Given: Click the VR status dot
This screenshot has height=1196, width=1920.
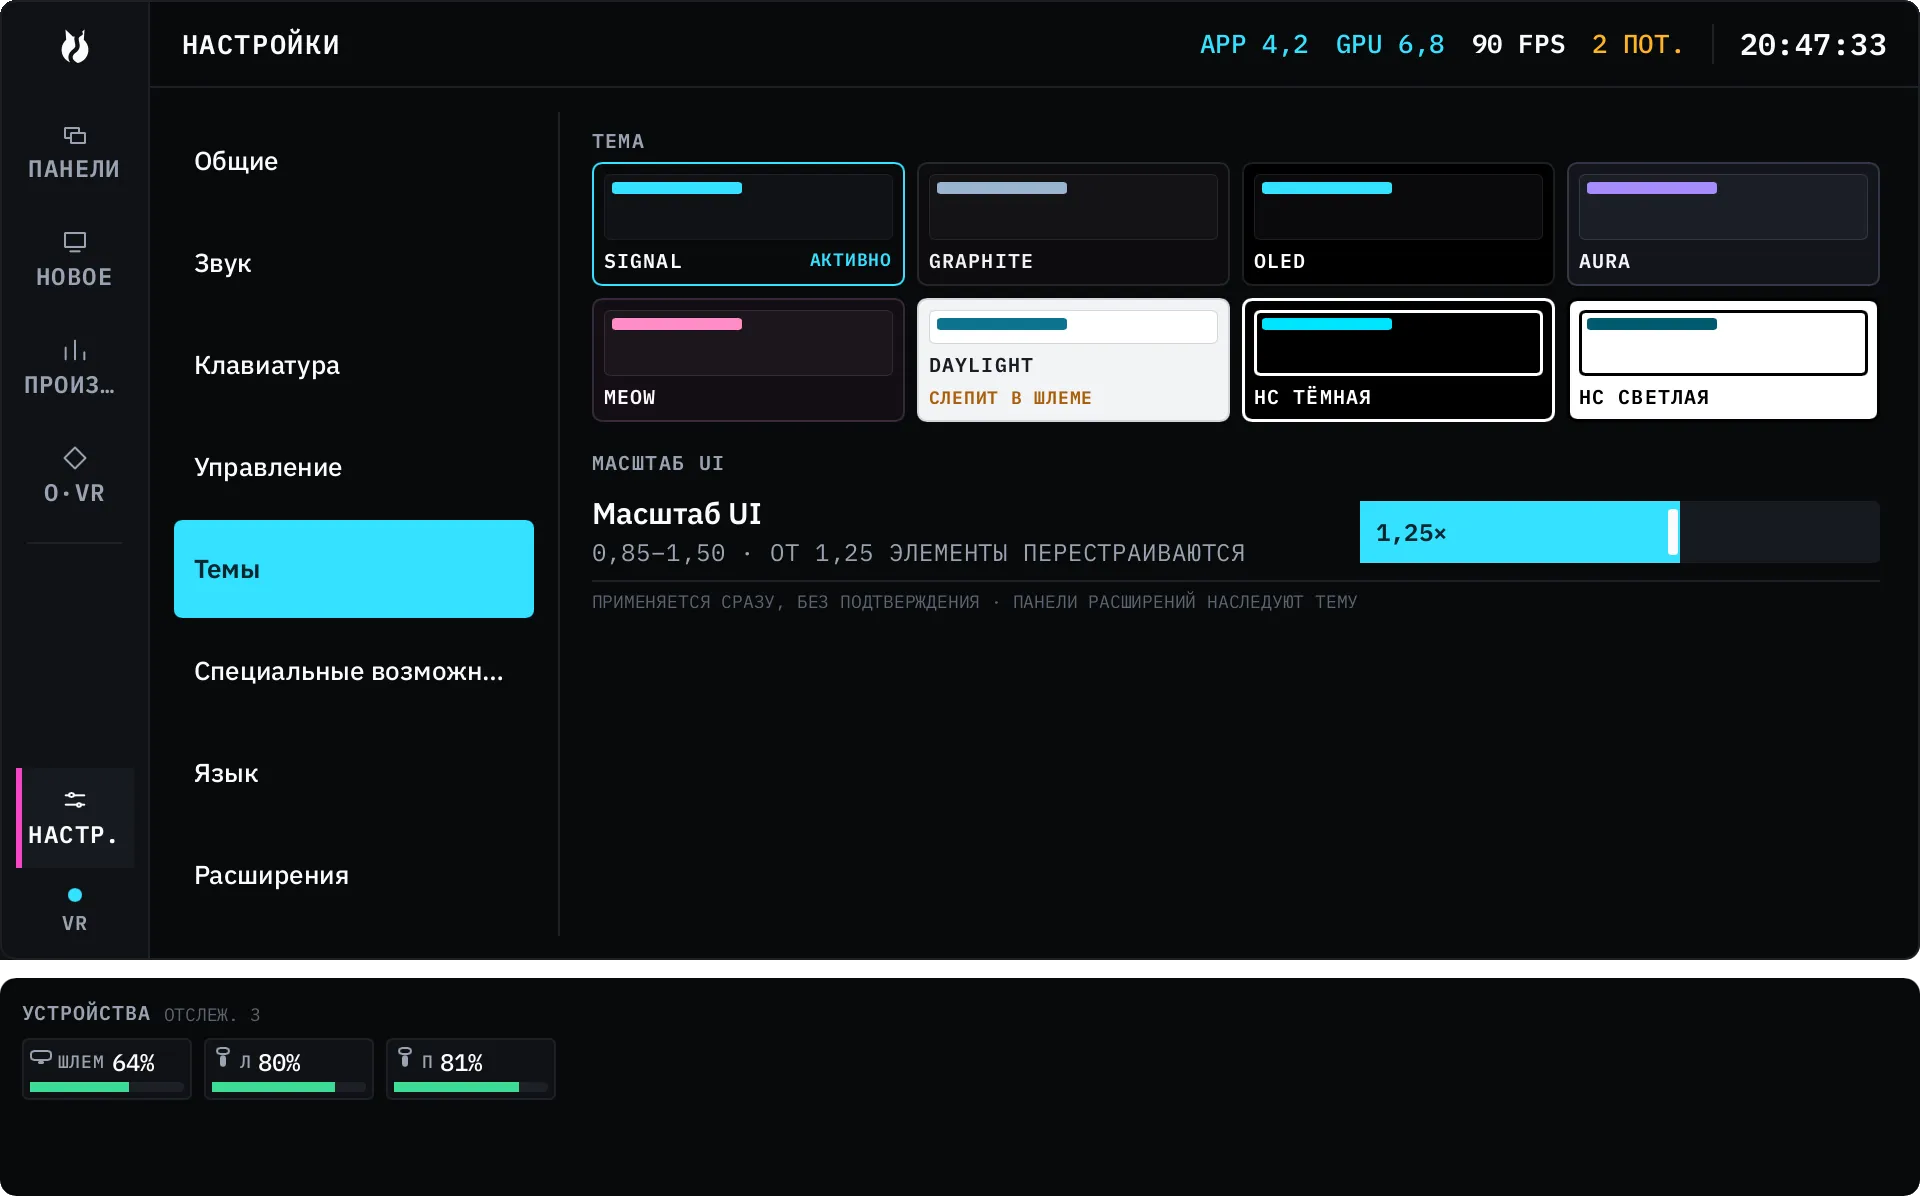Looking at the screenshot, I should pos(75,895).
